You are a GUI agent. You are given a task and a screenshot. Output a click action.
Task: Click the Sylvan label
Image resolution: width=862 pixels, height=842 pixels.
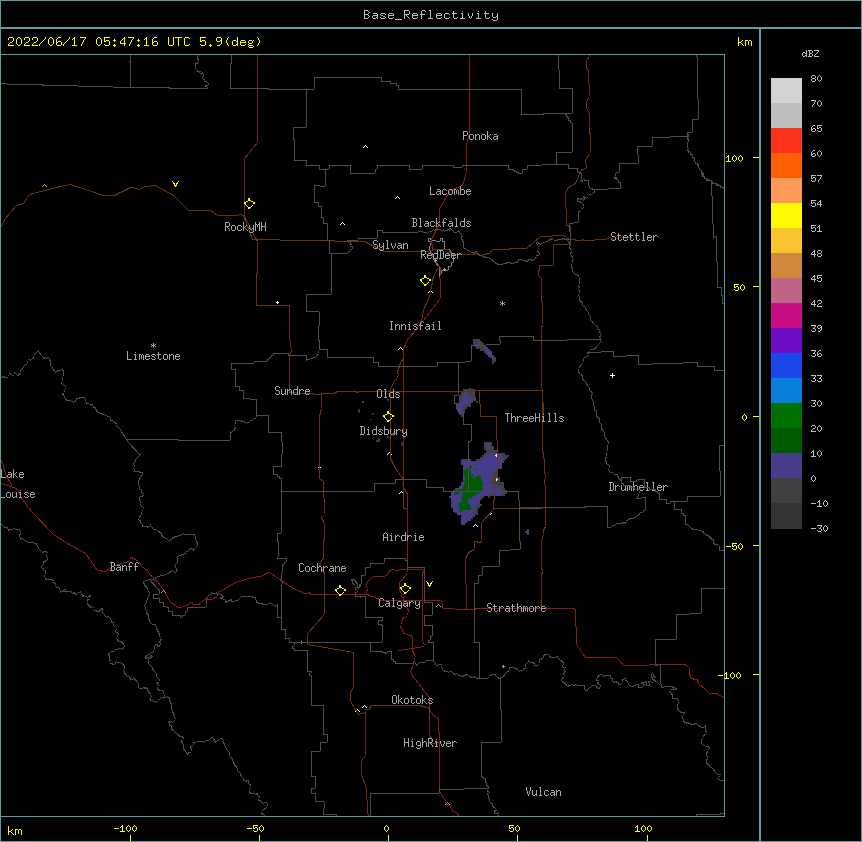click(x=390, y=245)
